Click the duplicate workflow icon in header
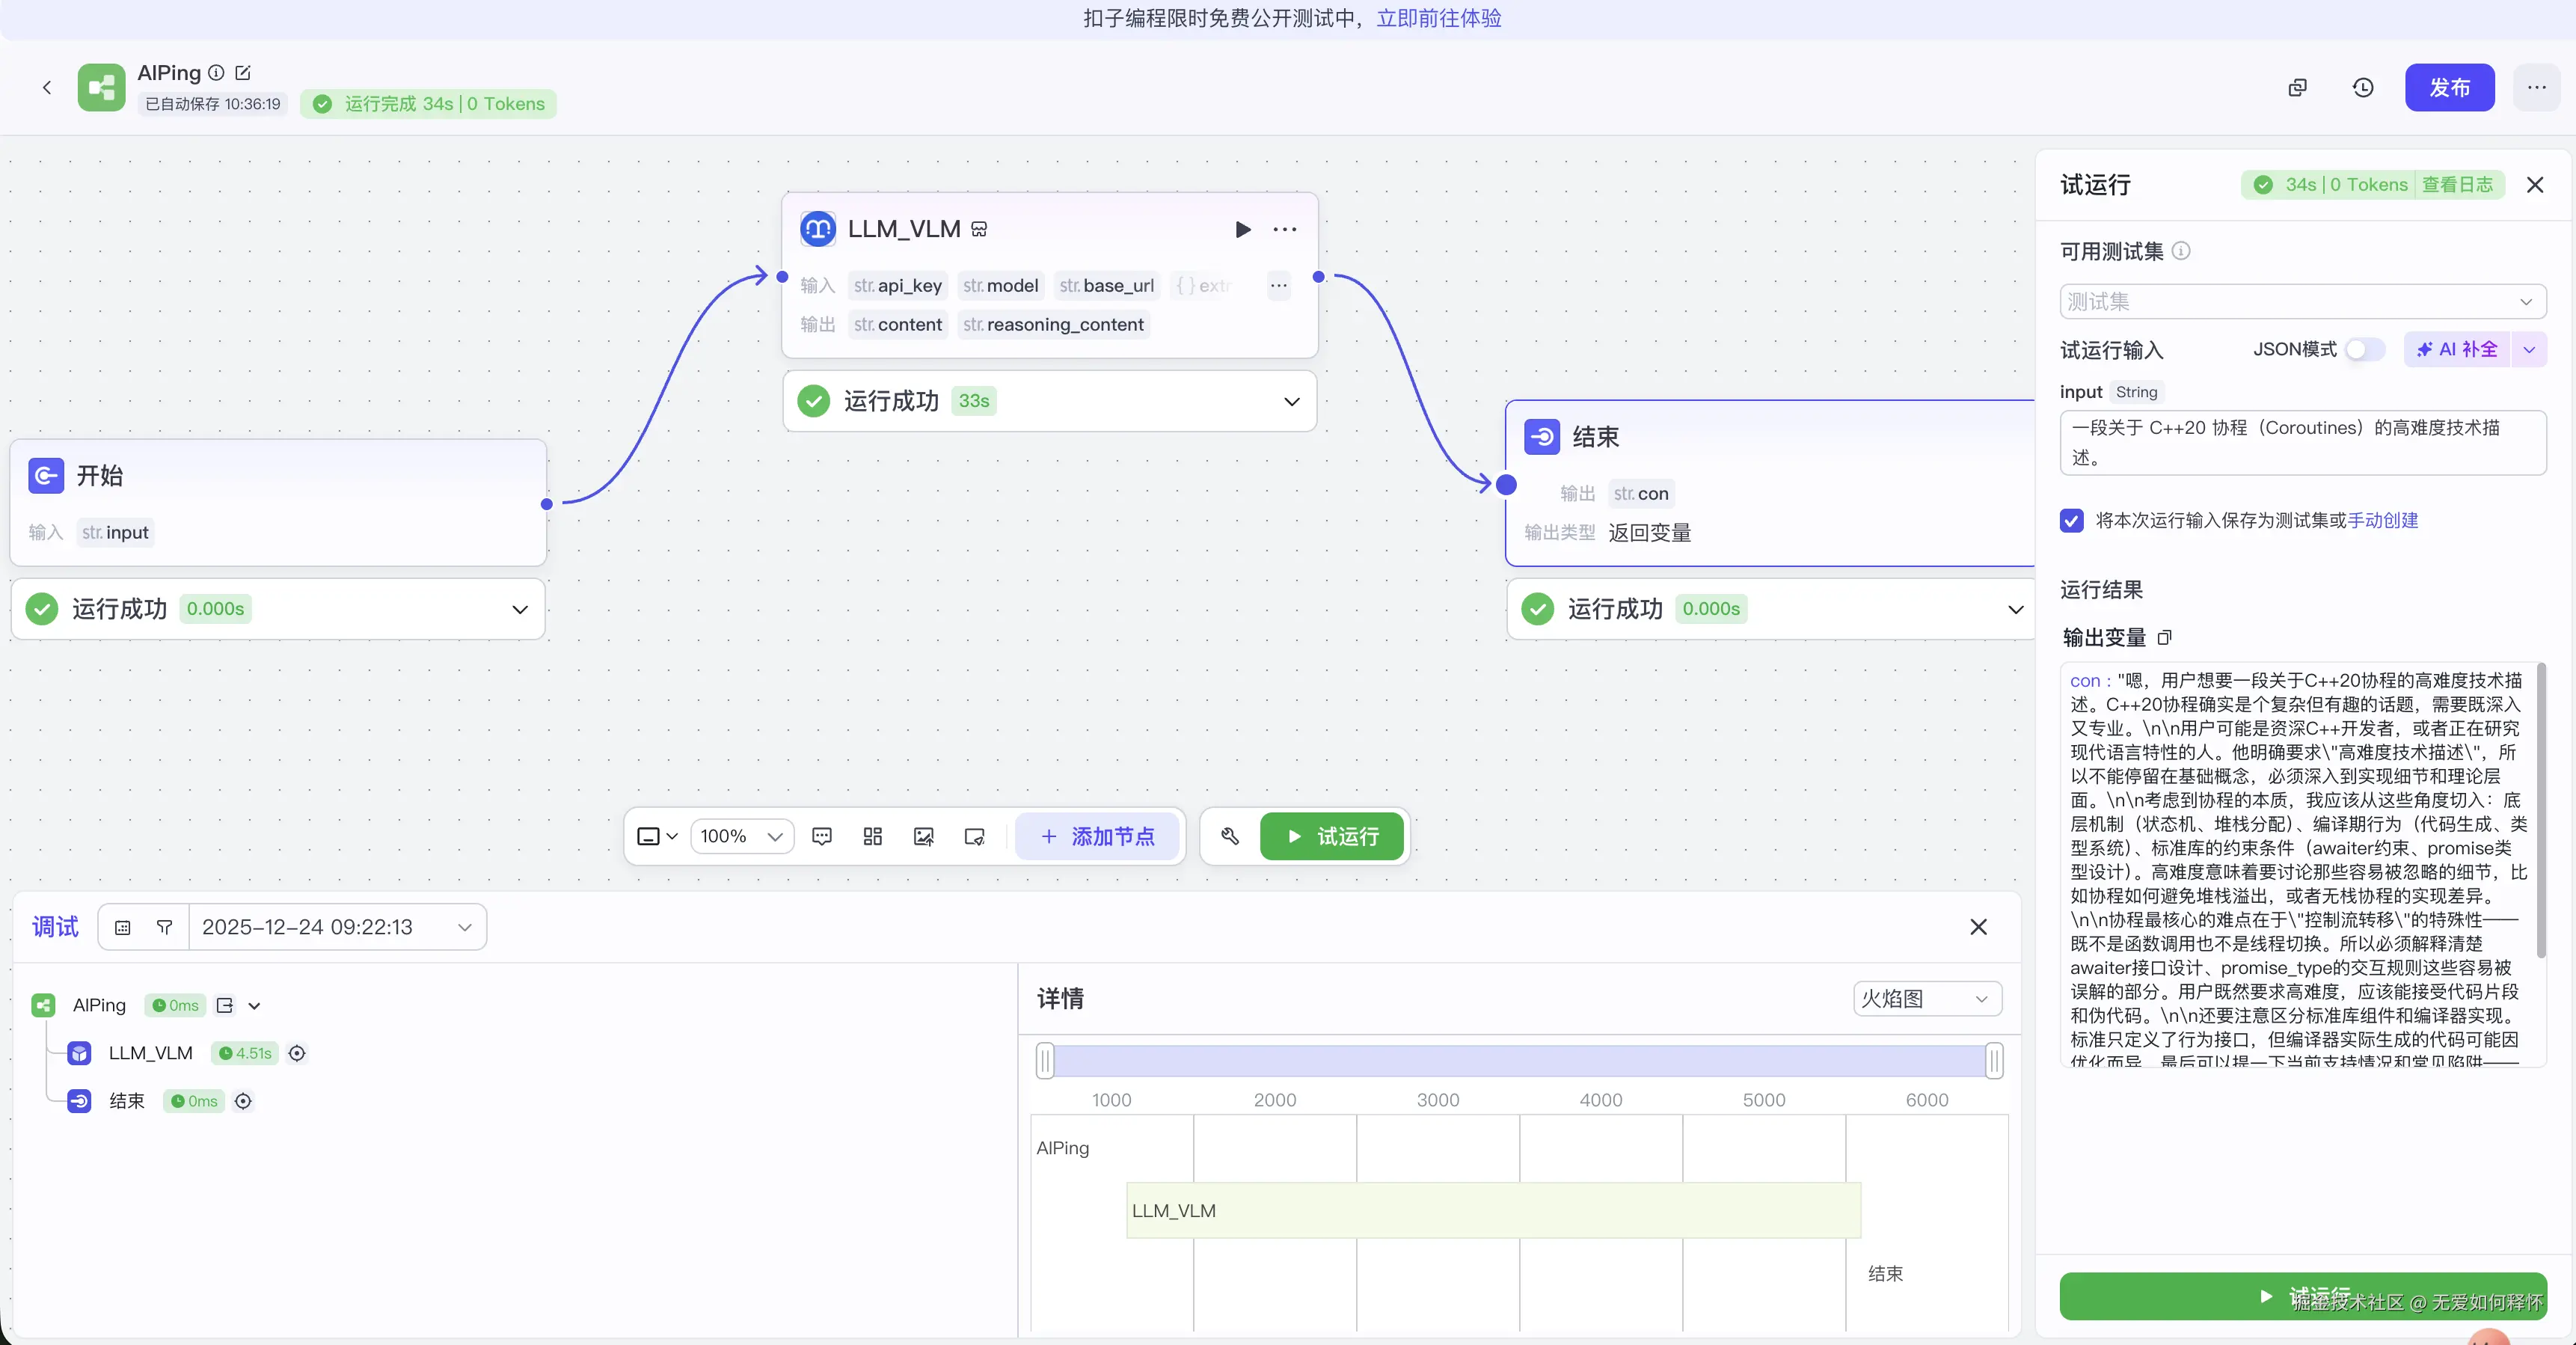Image resolution: width=2576 pixels, height=1345 pixels. 2297,88
